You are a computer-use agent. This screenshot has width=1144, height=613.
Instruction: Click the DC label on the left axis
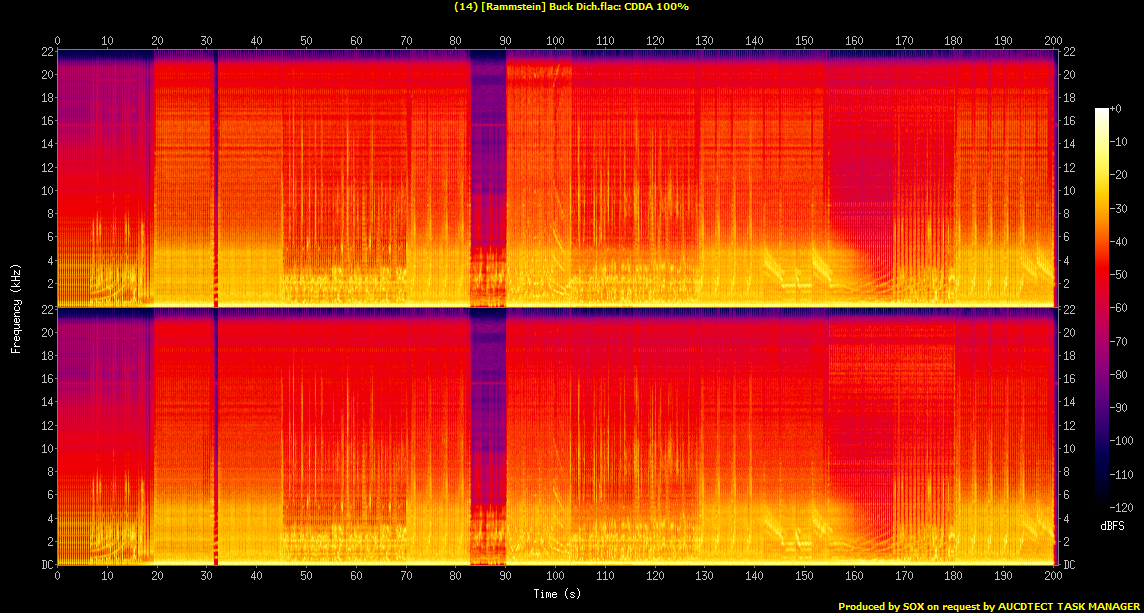click(46, 565)
